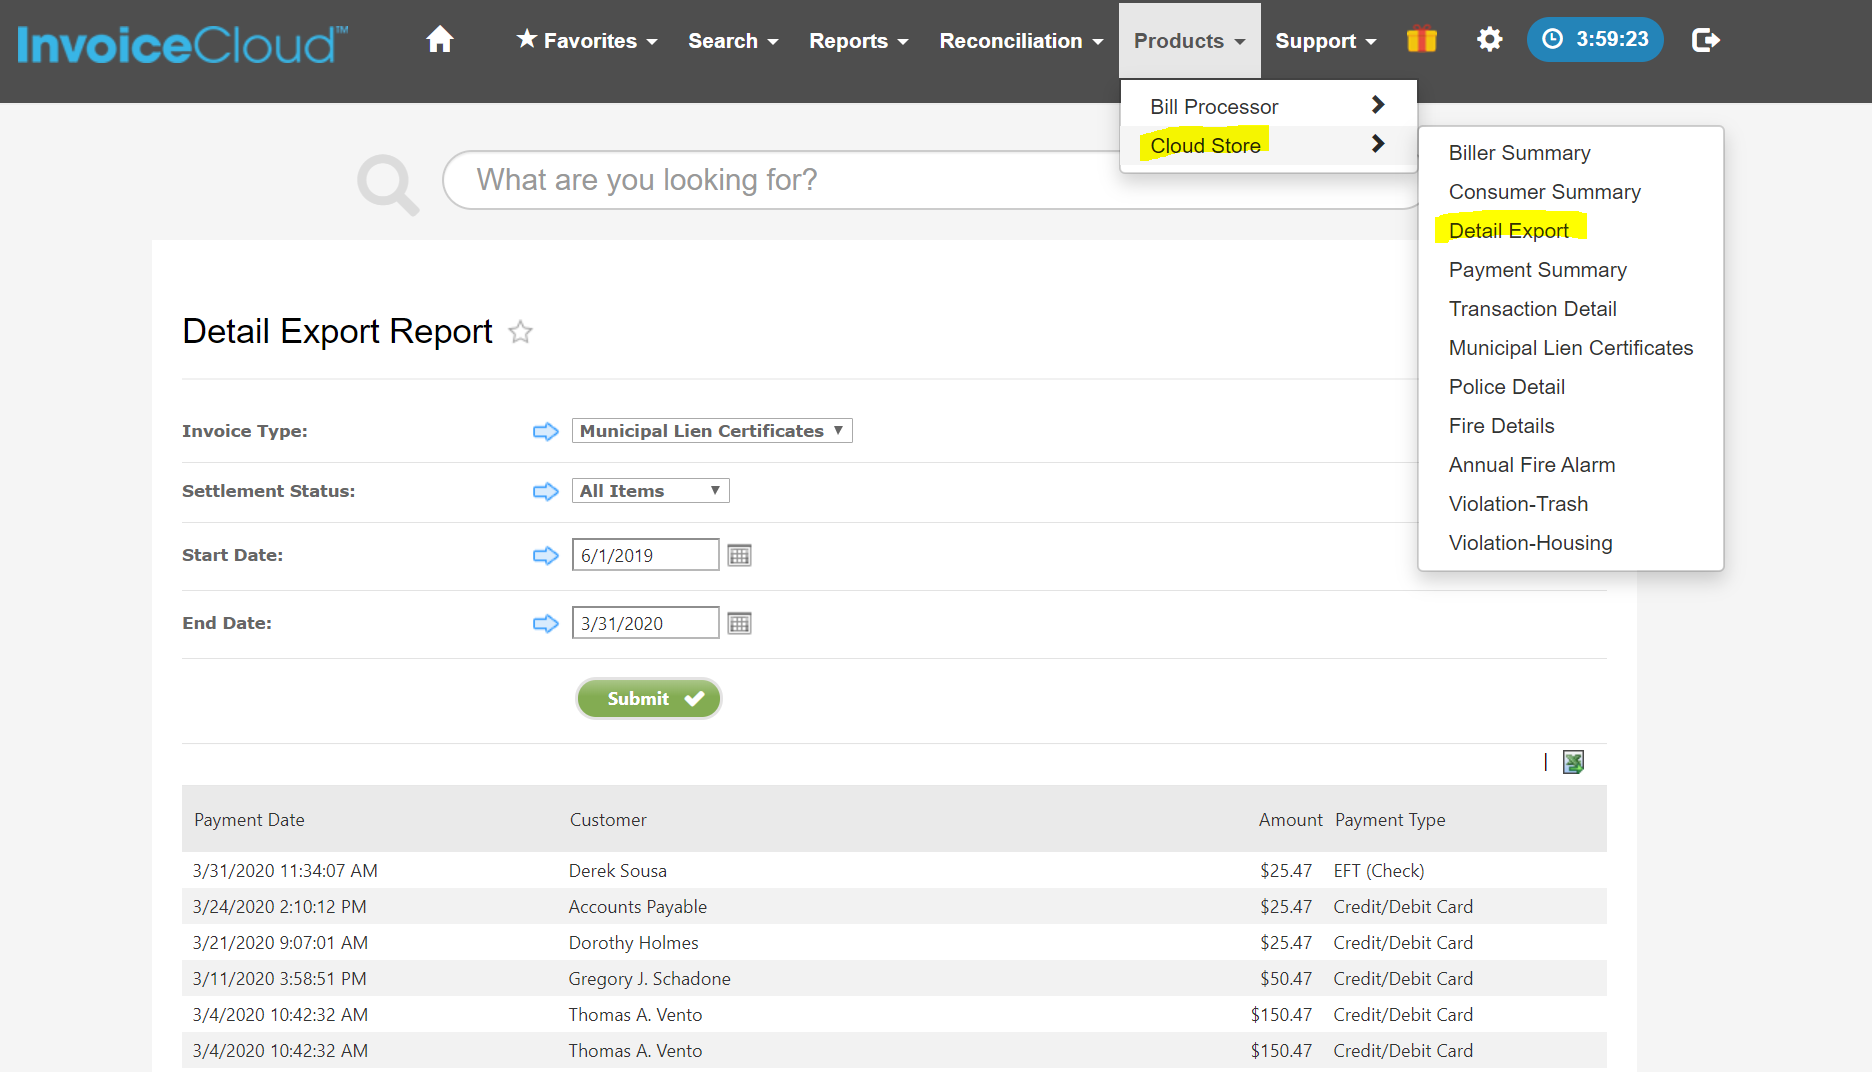
Task: Select the Gregory J. Schadone customer cell
Action: point(649,979)
